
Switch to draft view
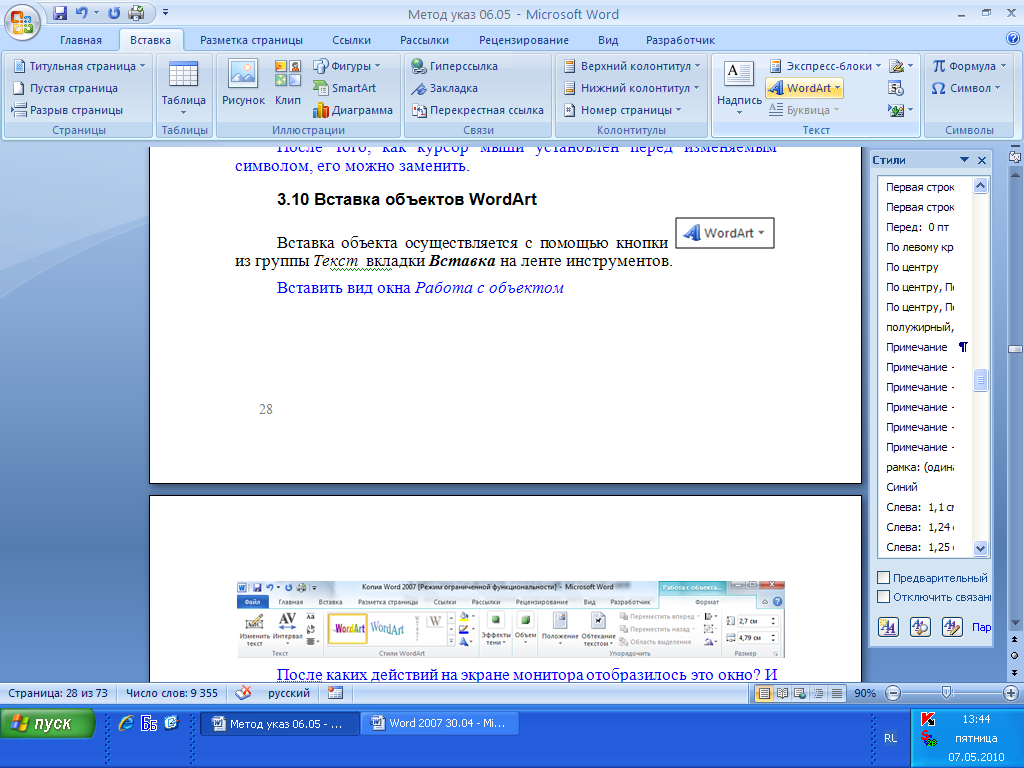tap(836, 694)
